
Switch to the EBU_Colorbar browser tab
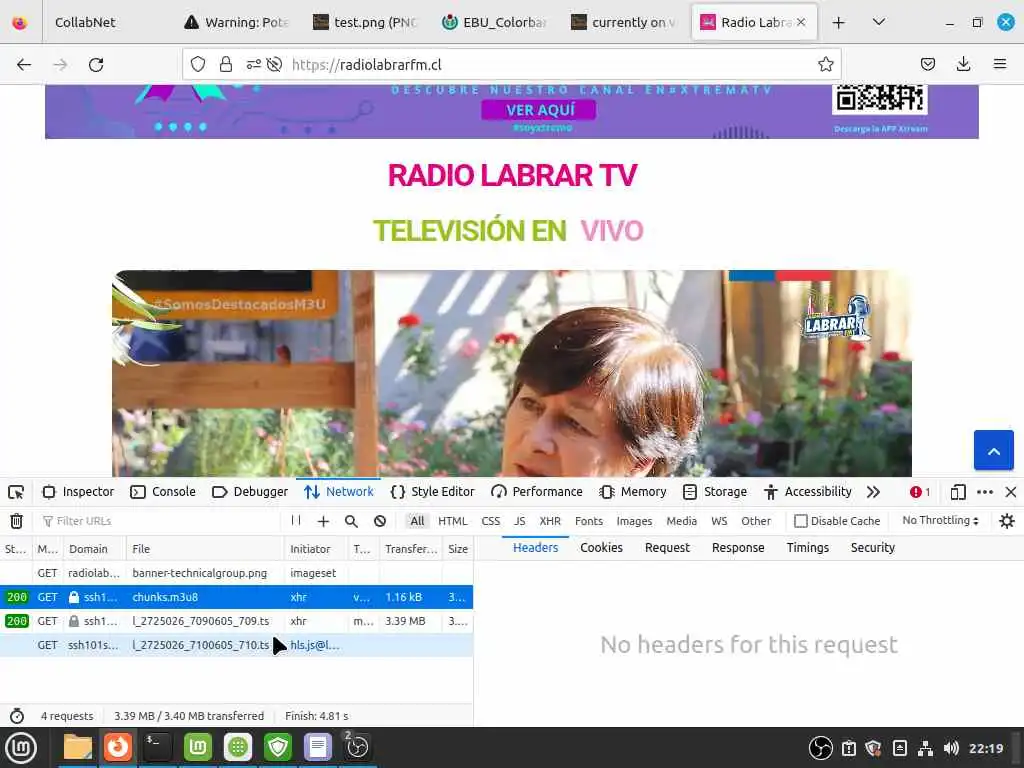click(x=494, y=22)
